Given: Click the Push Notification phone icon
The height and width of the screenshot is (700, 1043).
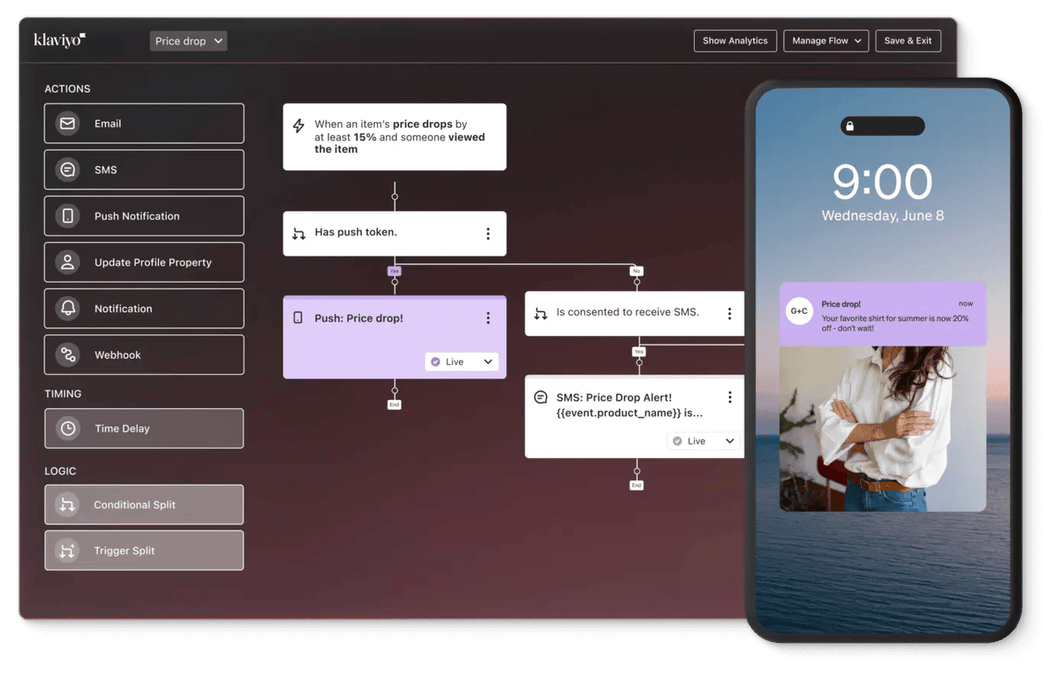Looking at the screenshot, I should coord(66,215).
